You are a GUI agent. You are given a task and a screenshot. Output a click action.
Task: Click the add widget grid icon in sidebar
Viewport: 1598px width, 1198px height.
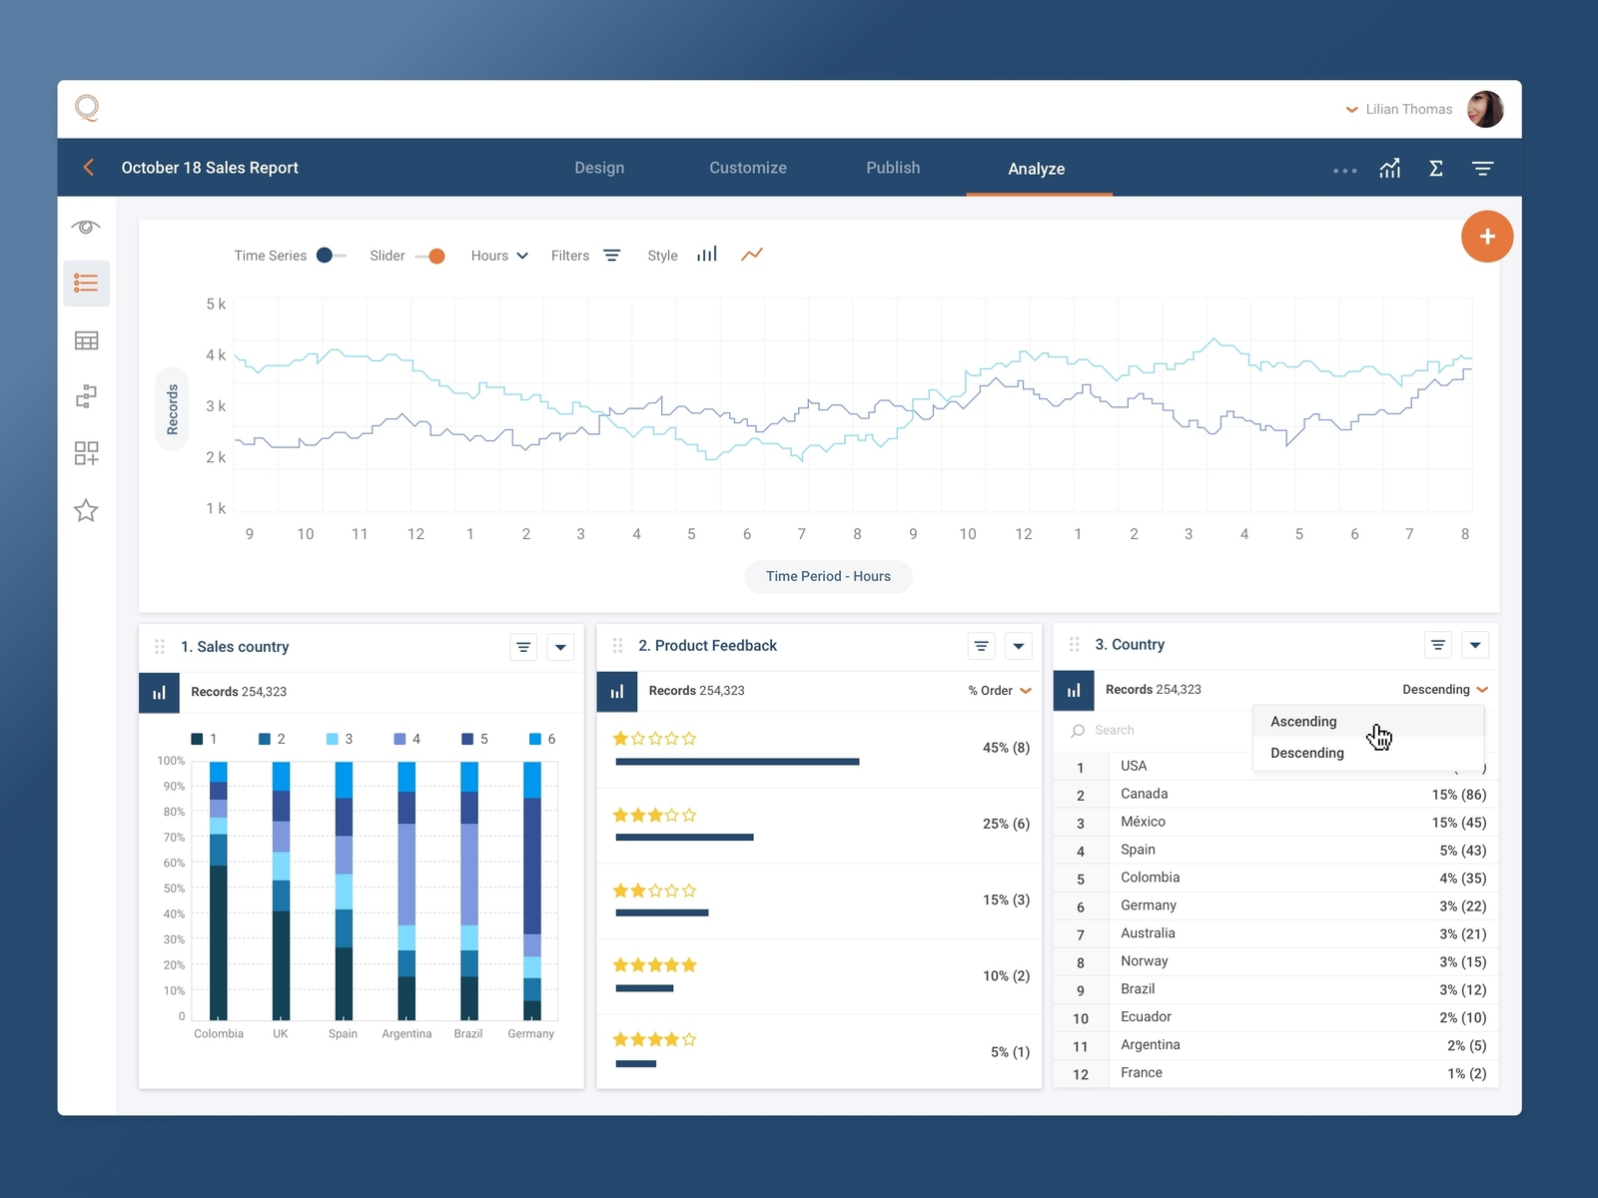point(86,453)
